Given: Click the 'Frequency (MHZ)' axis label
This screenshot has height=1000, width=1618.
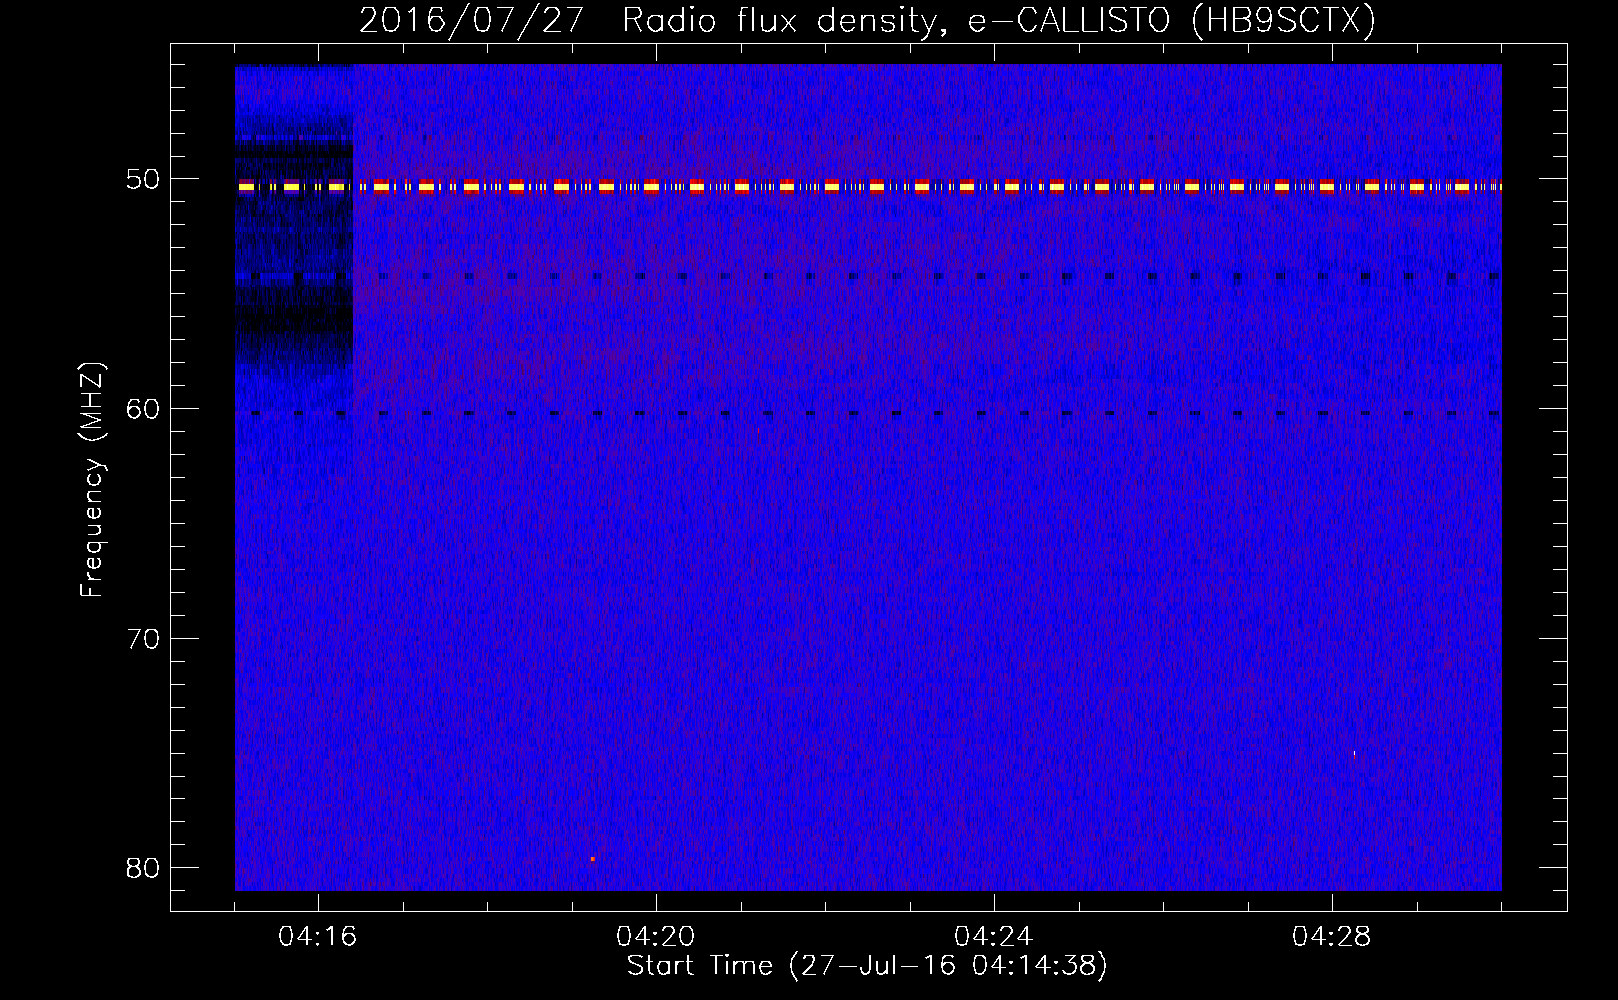Looking at the screenshot, I should coord(92,480).
